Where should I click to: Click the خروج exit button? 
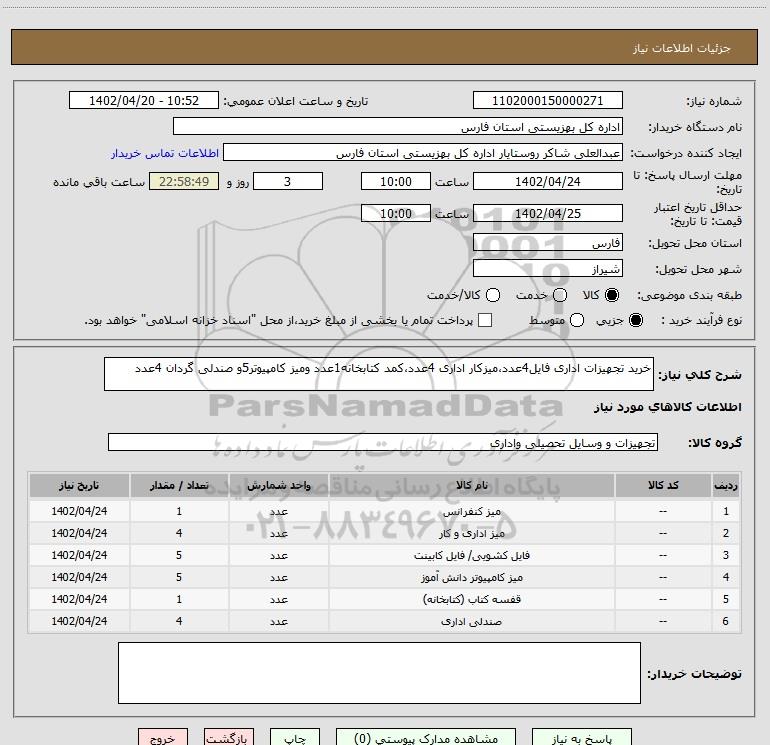pyautogui.click(x=163, y=738)
